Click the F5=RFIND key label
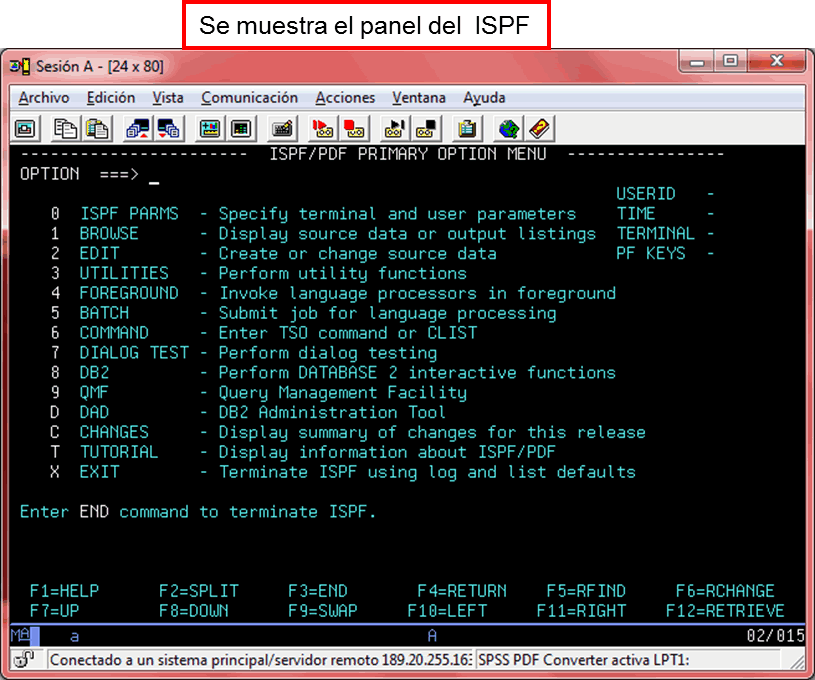This screenshot has height=680, width=815. 586,591
